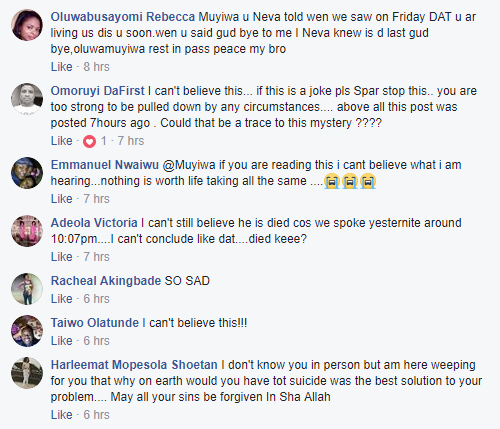Click Emmanuel Nwaiwu's profile photo
Image resolution: width=500 pixels, height=429 pixels.
tap(27, 173)
